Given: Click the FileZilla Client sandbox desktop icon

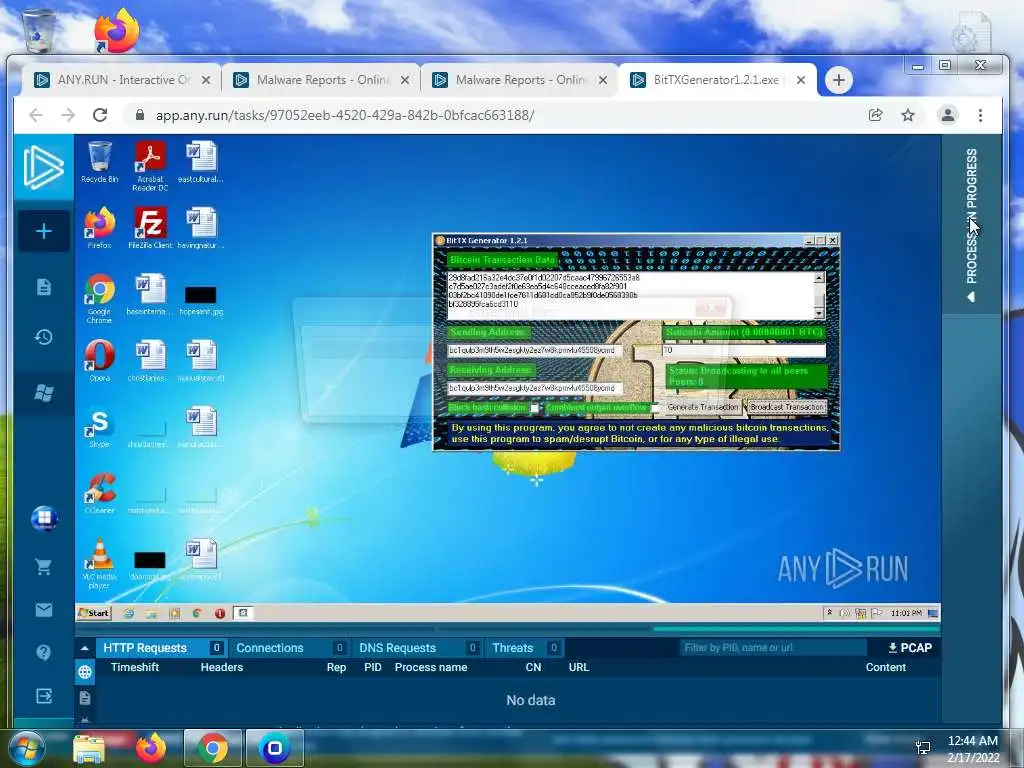Looking at the screenshot, I should [150, 227].
